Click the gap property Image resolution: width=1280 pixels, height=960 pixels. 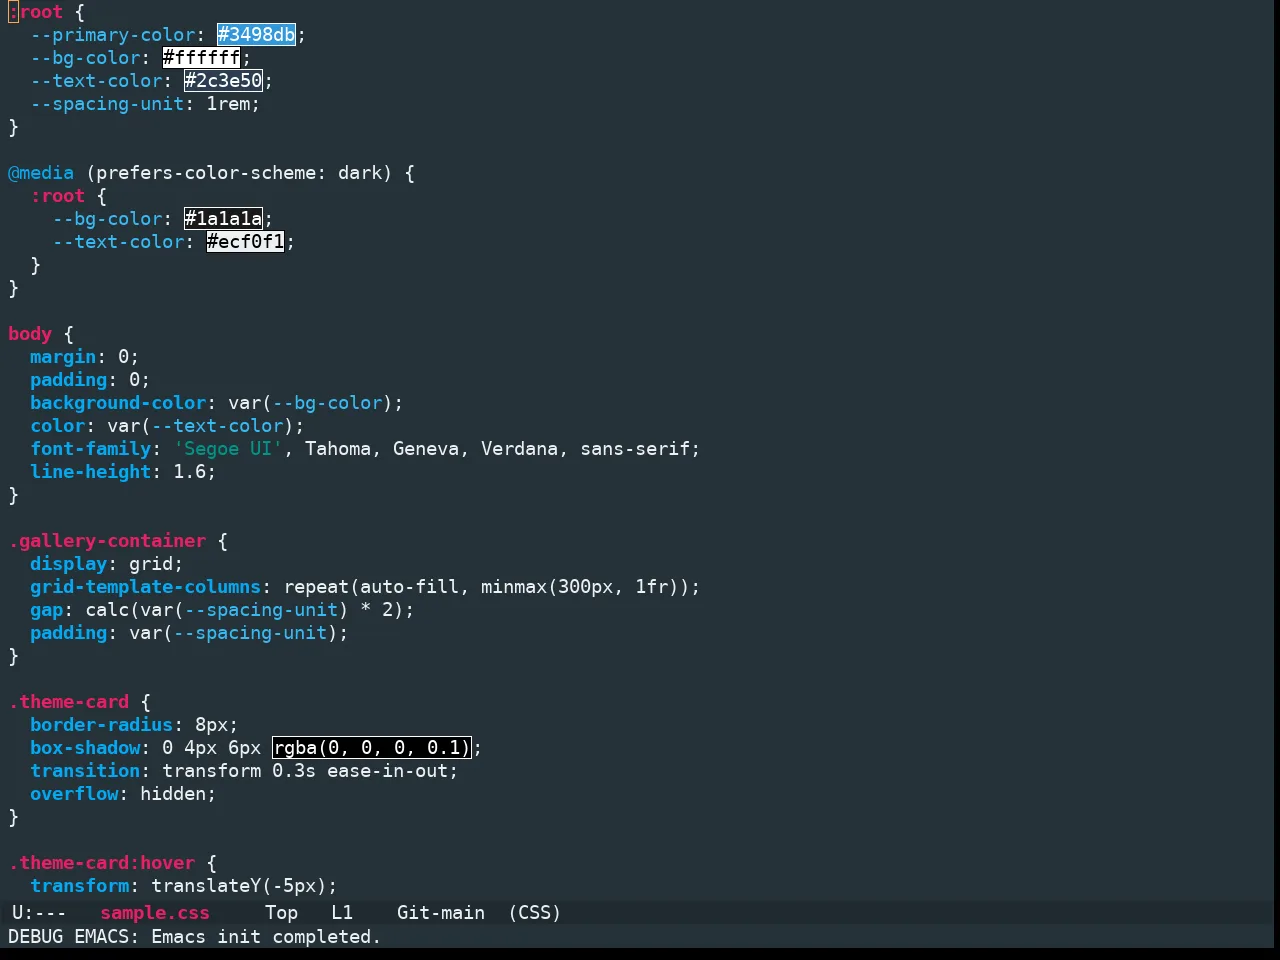(x=47, y=610)
